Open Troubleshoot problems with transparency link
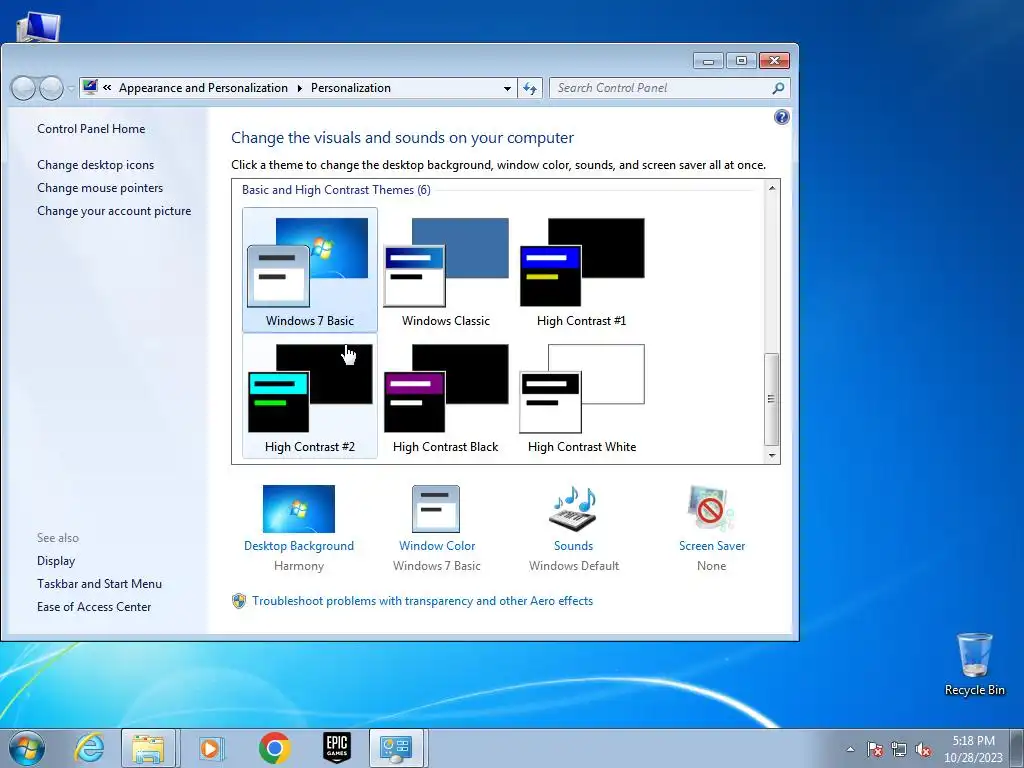This screenshot has height=768, width=1024. pyautogui.click(x=423, y=601)
